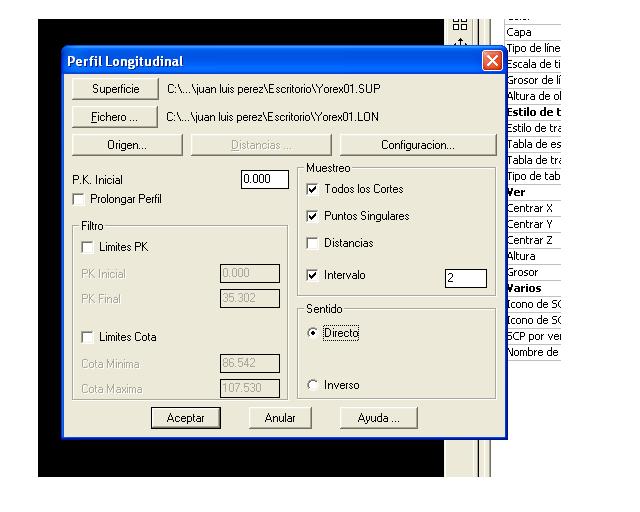Confirm with the Aceptar button
Image resolution: width=640 pixels, height=512 pixels.
pyautogui.click(x=186, y=418)
